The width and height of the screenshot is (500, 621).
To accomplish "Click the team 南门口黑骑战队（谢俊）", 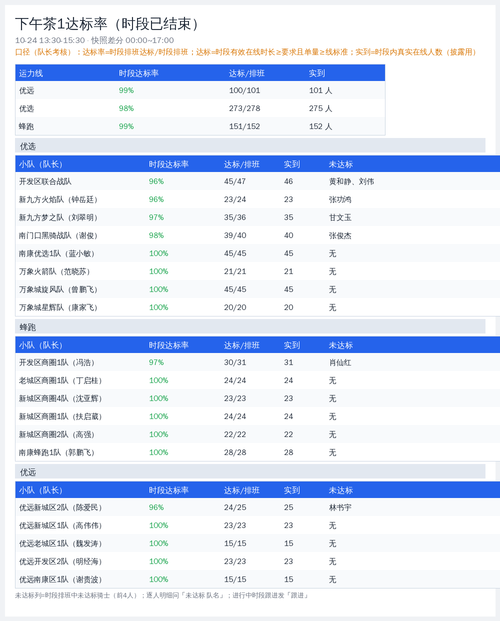I will [x=58, y=236].
